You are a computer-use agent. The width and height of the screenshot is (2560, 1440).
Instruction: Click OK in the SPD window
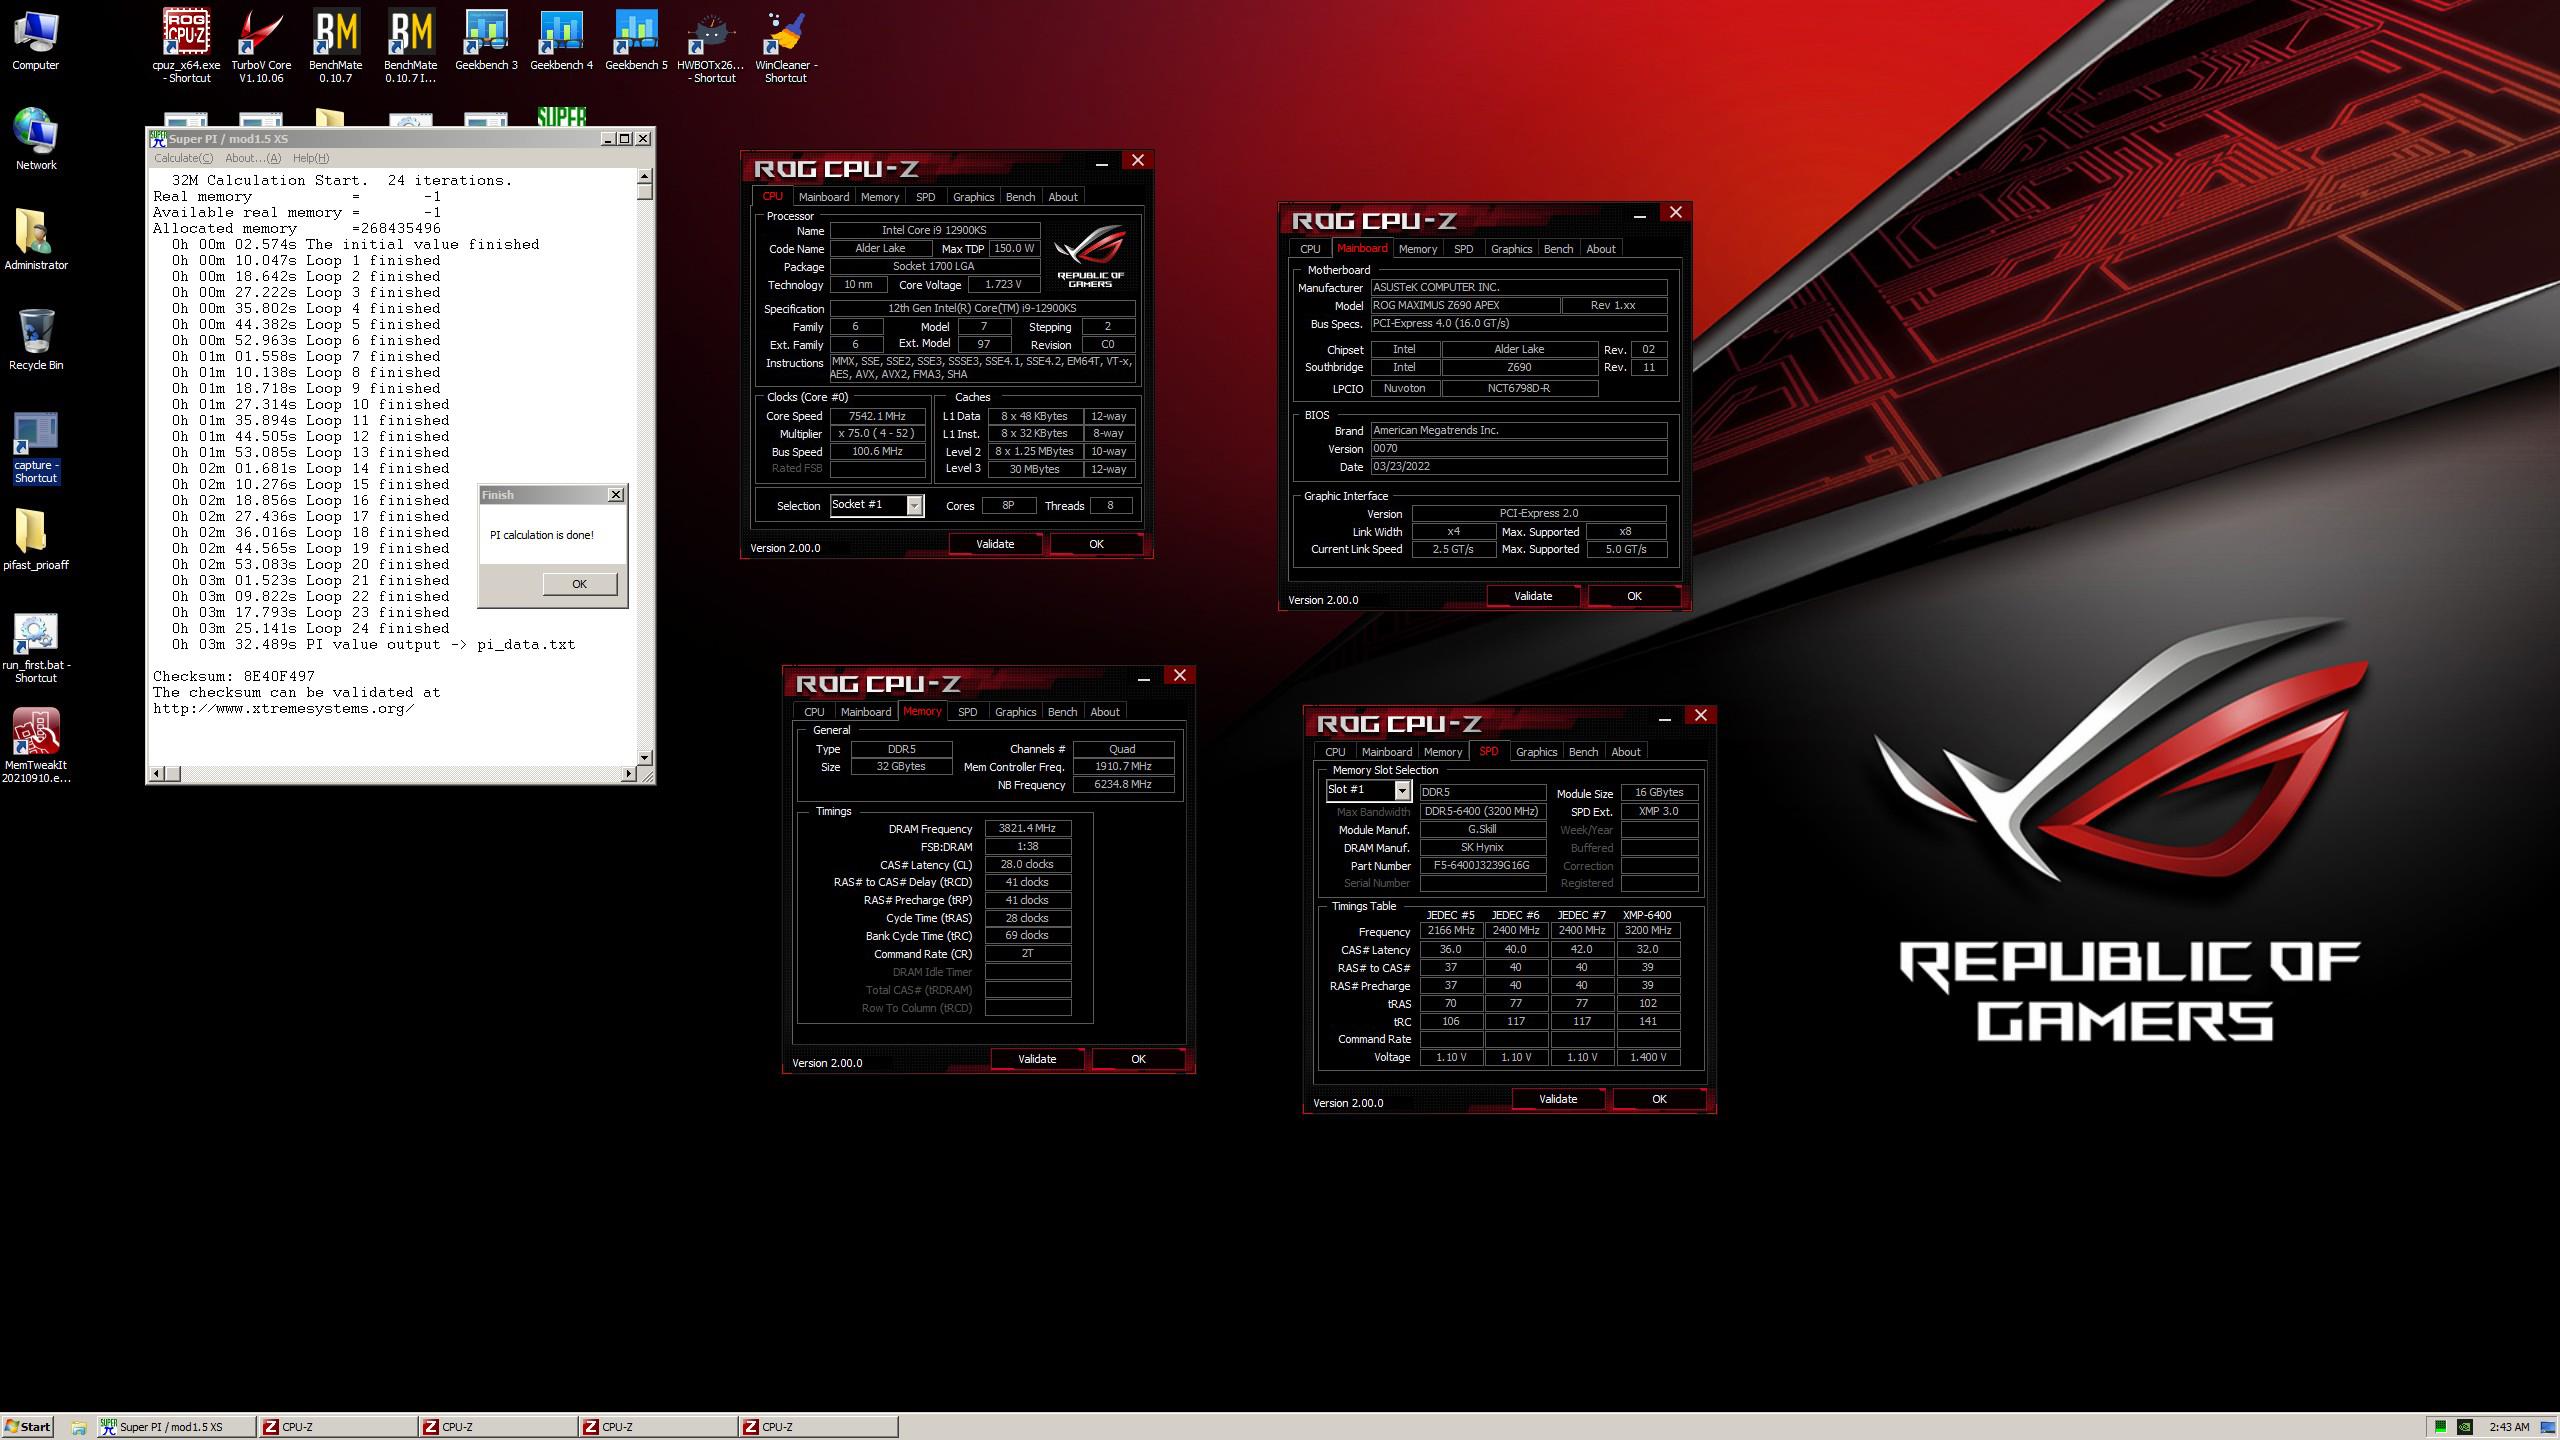point(1659,1099)
